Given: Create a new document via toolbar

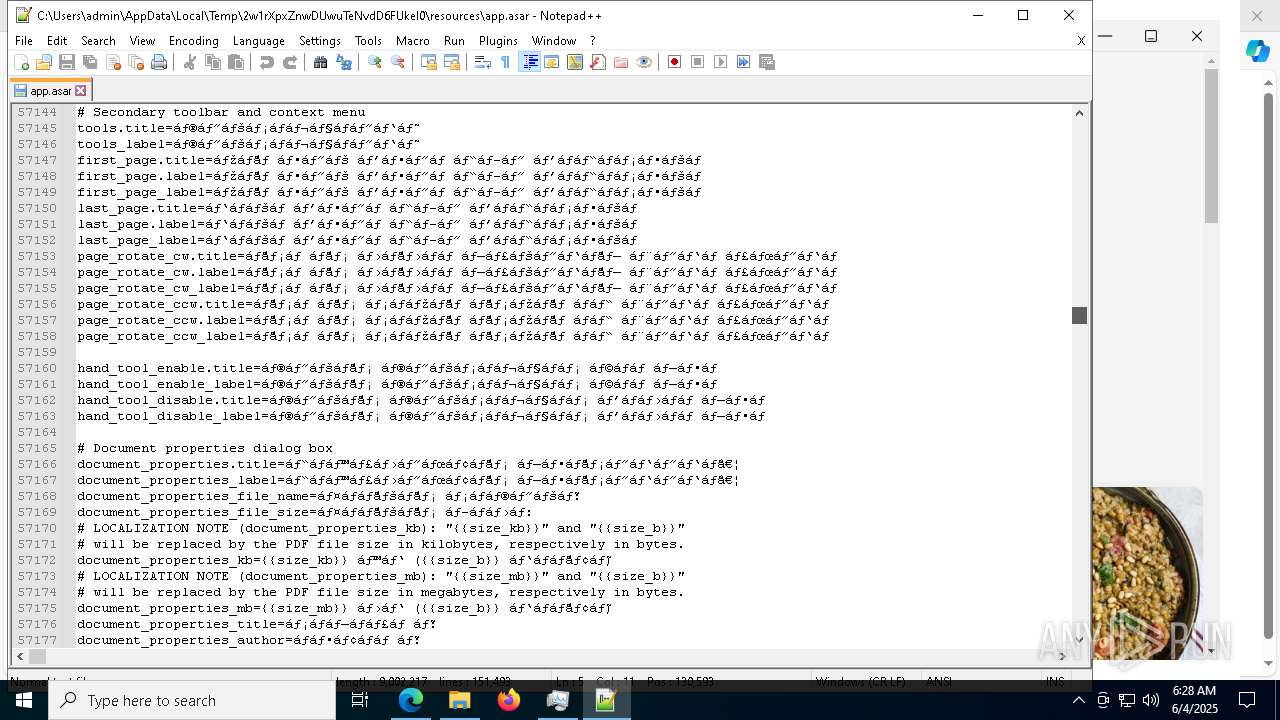Looking at the screenshot, I should (x=21, y=62).
